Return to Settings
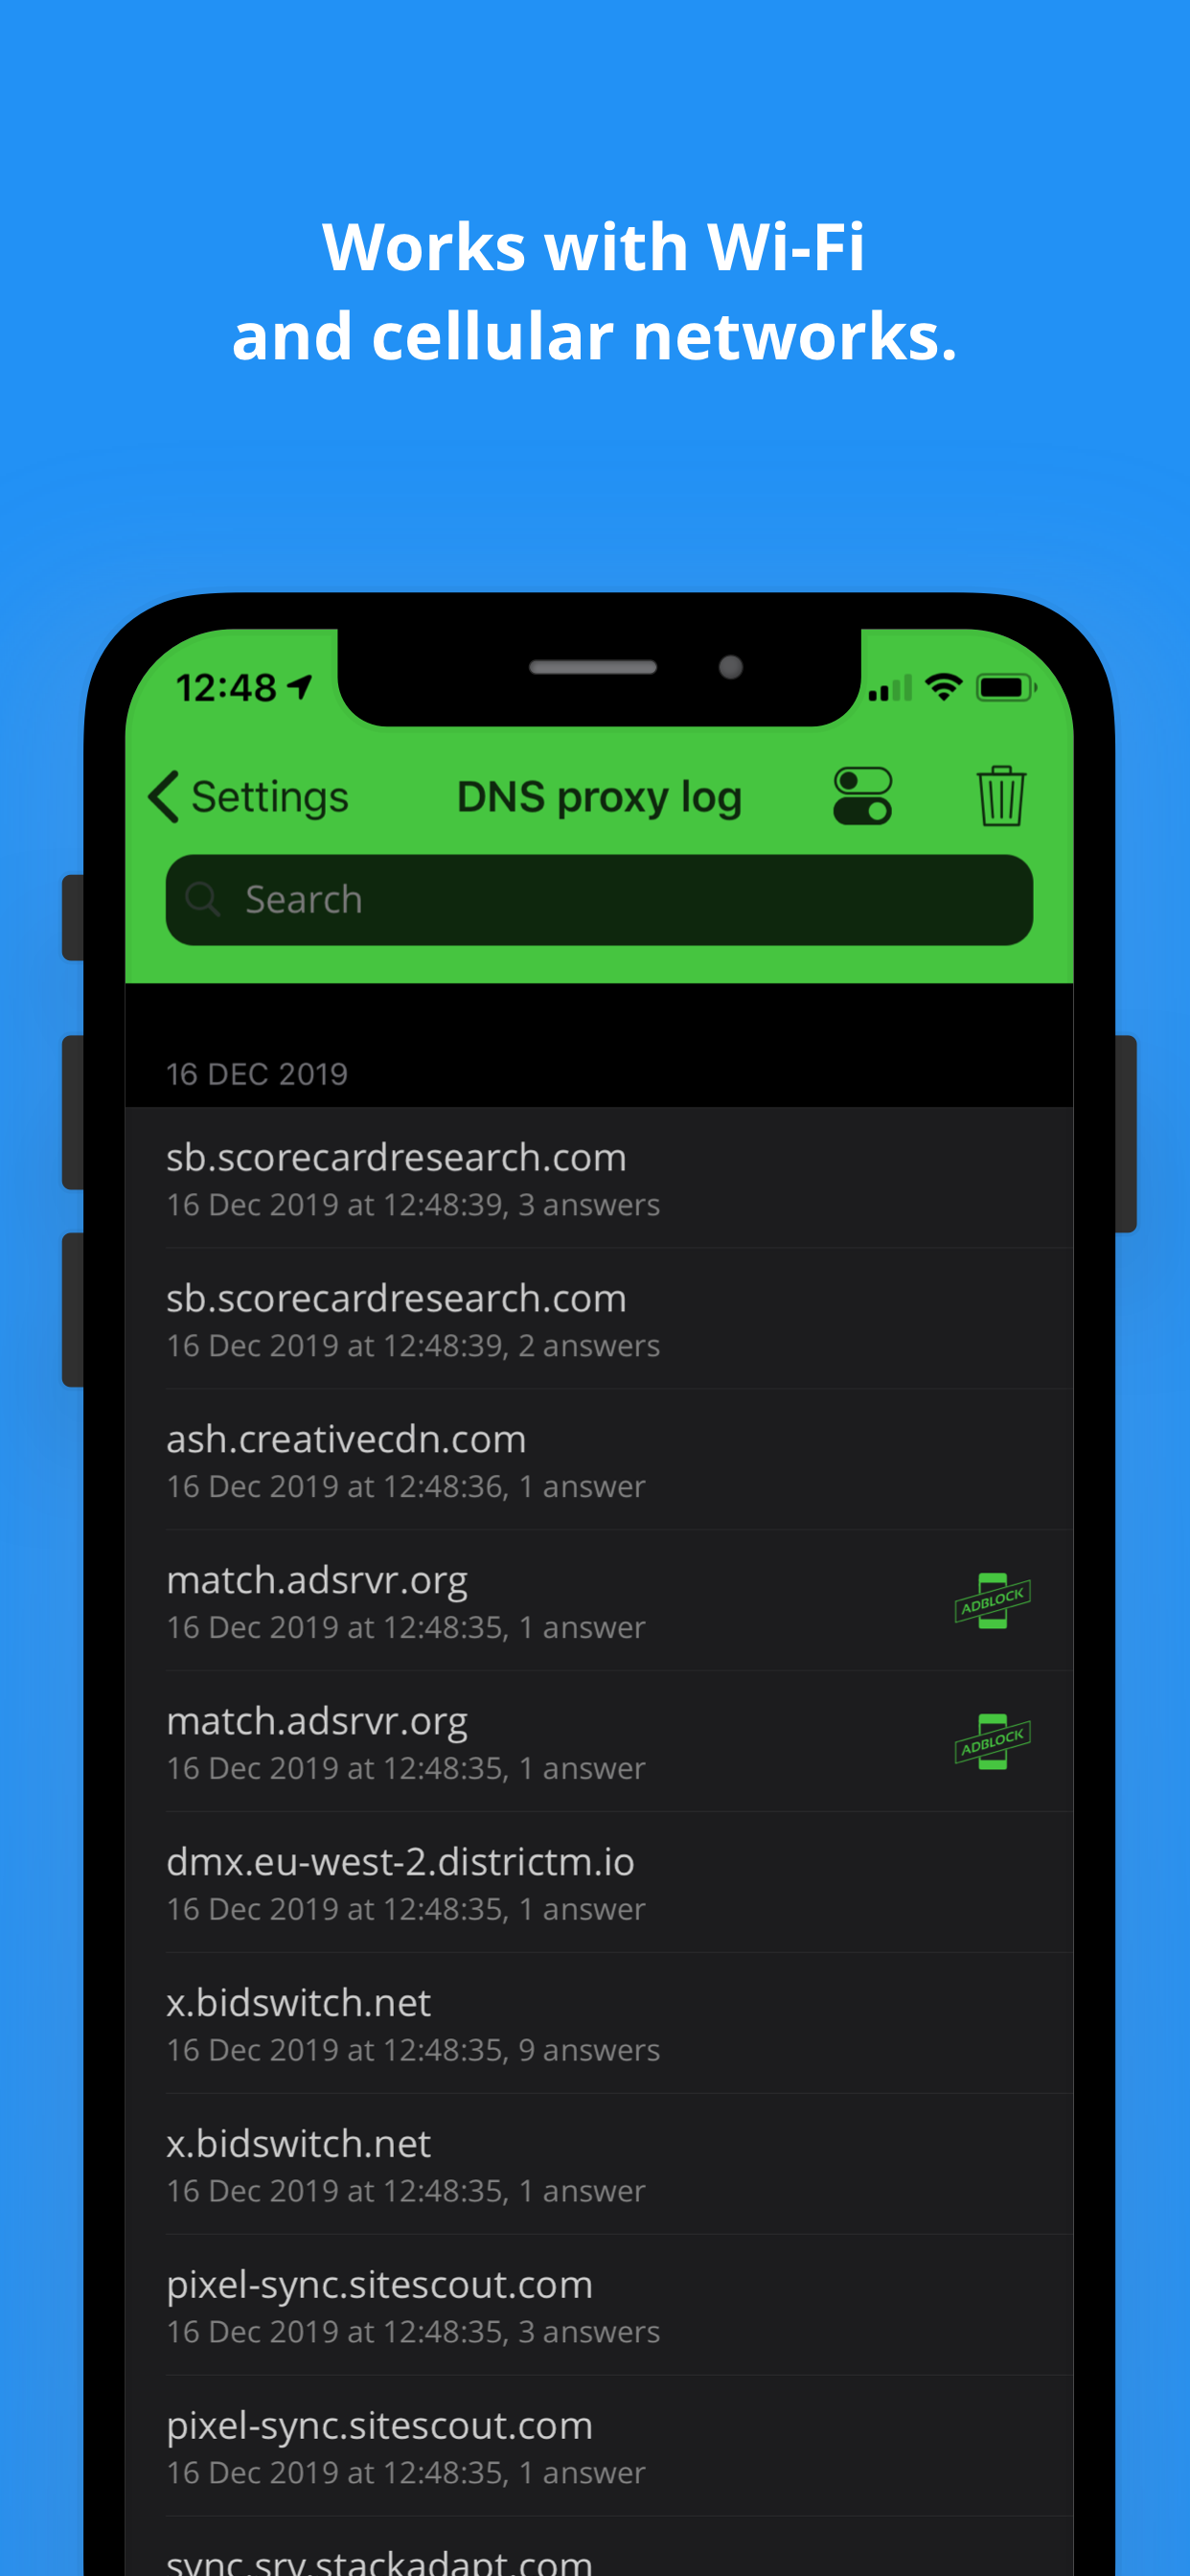1190x2576 pixels. tap(248, 797)
